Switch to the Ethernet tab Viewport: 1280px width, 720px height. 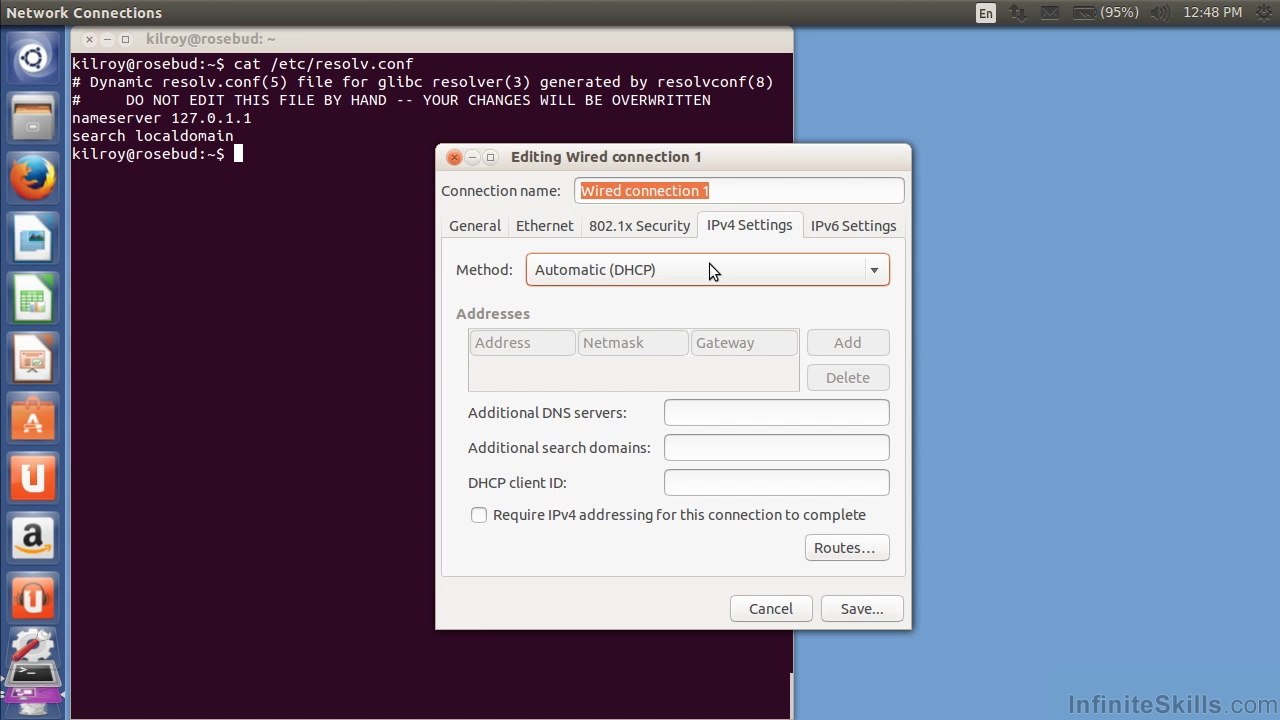[545, 226]
